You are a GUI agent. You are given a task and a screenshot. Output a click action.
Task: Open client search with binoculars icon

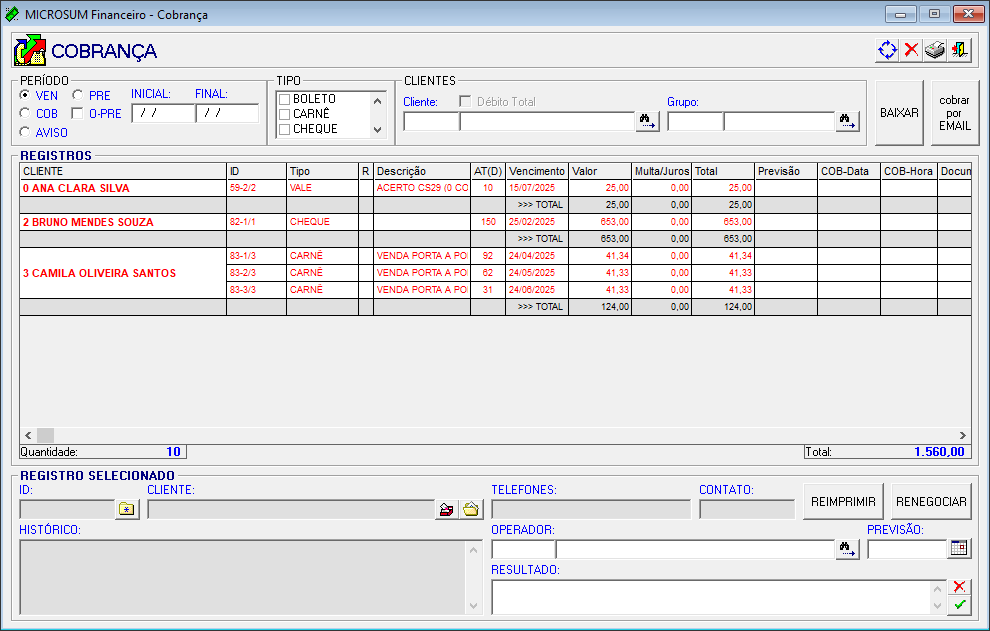647,121
